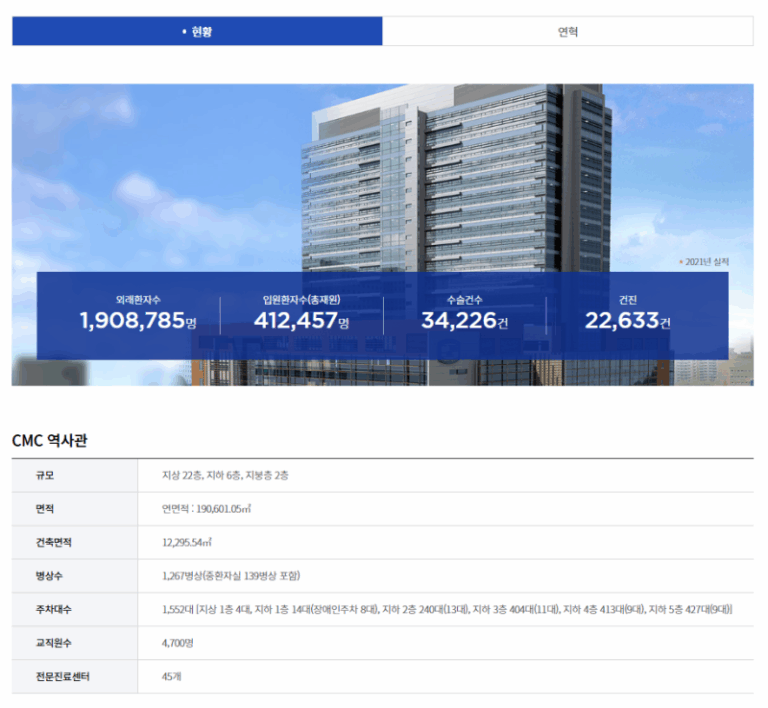Select the 34,226 surgery count
768x708 pixels.
coord(458,321)
